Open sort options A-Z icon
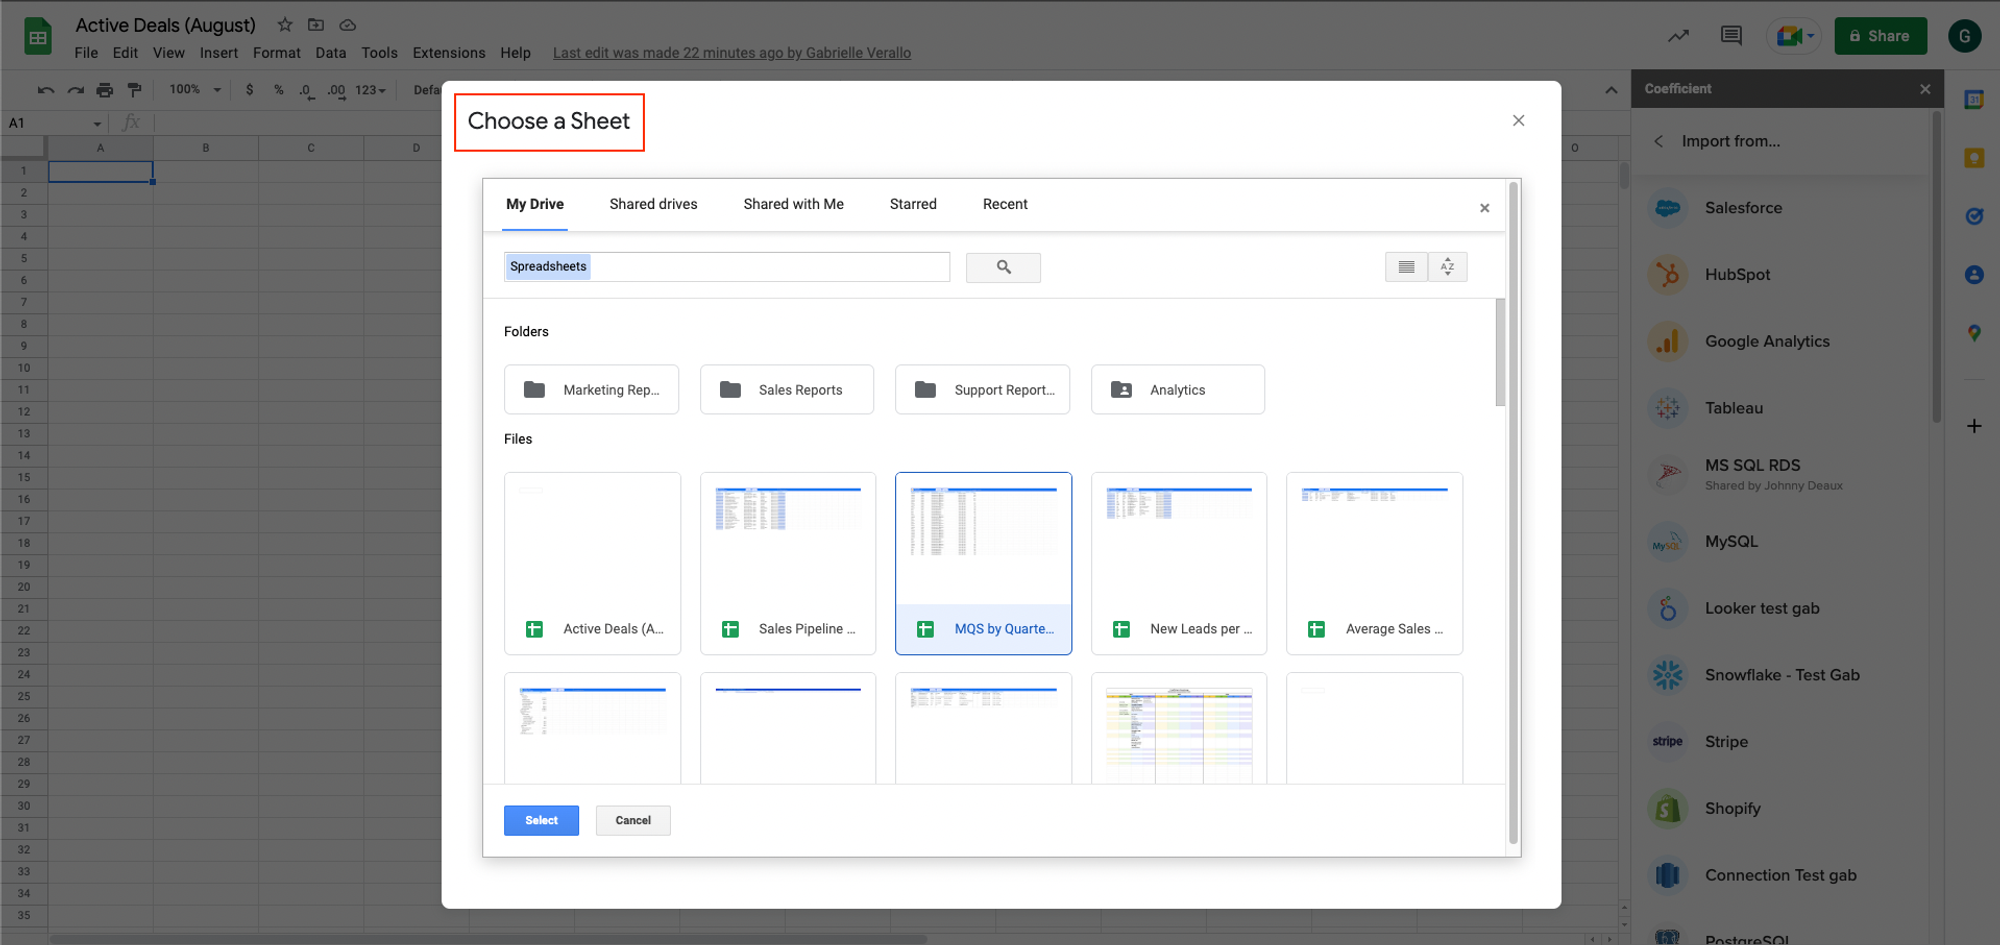The image size is (2000, 945). pos(1447,267)
